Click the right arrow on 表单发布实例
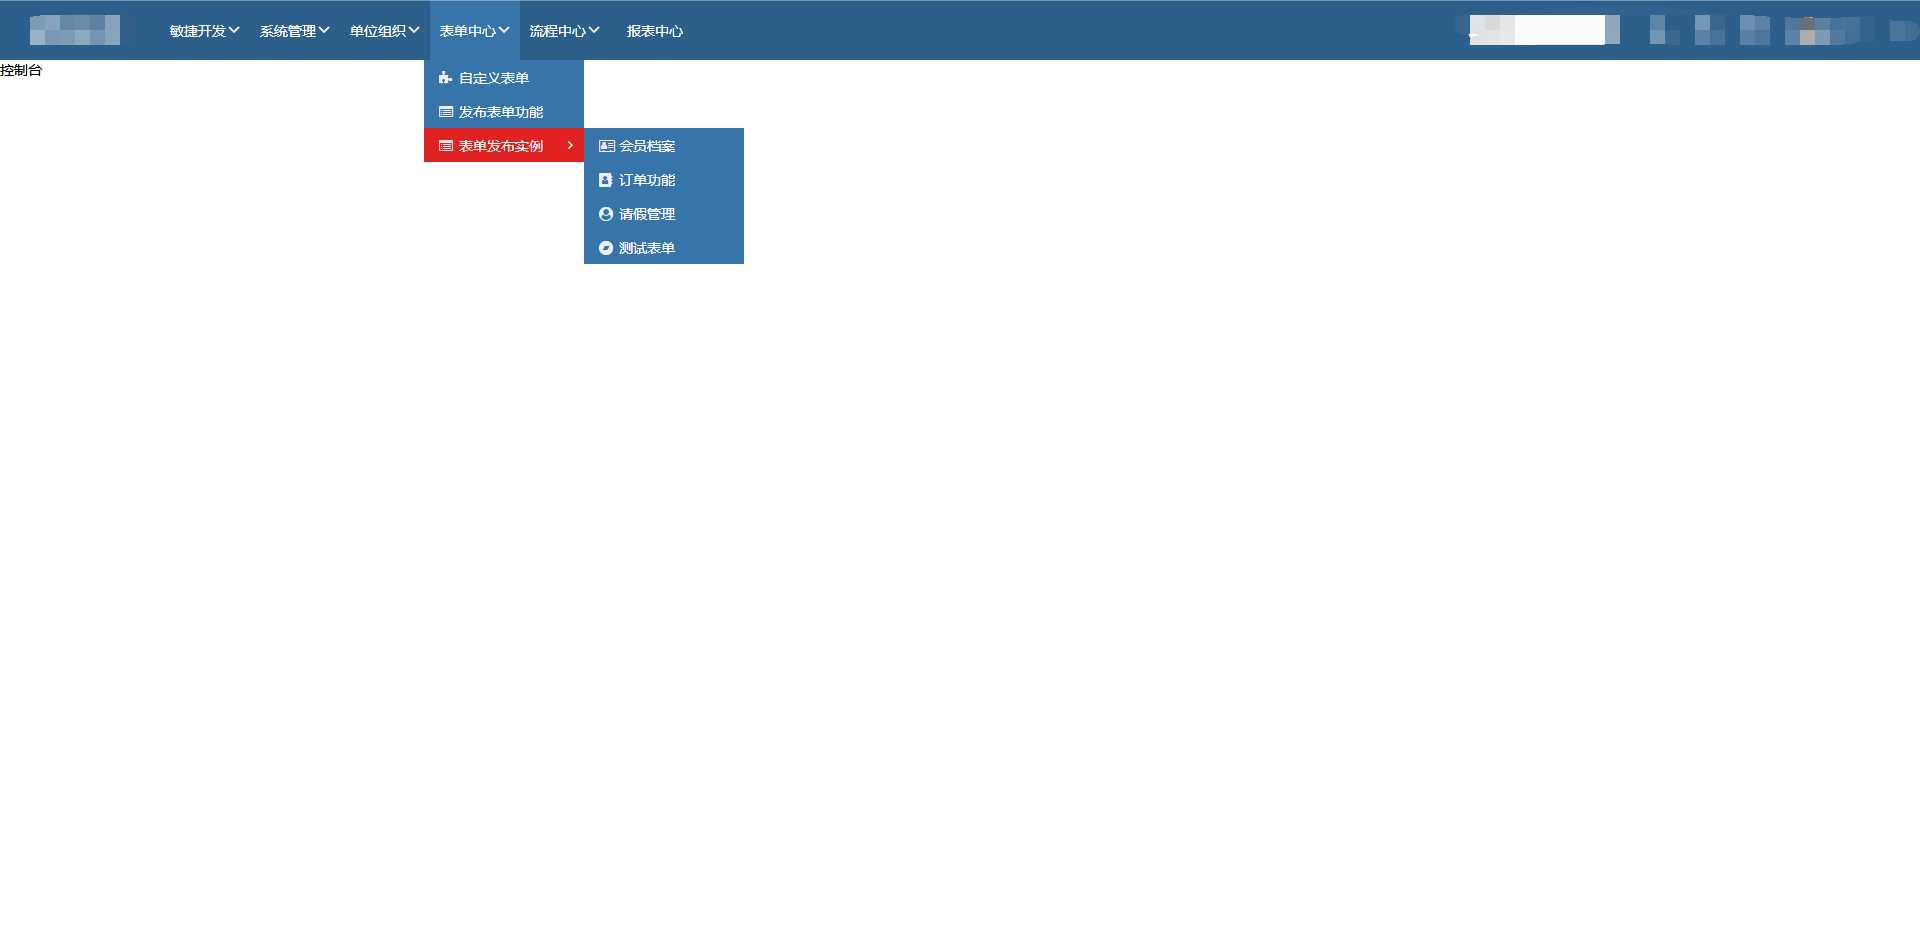 [x=570, y=146]
